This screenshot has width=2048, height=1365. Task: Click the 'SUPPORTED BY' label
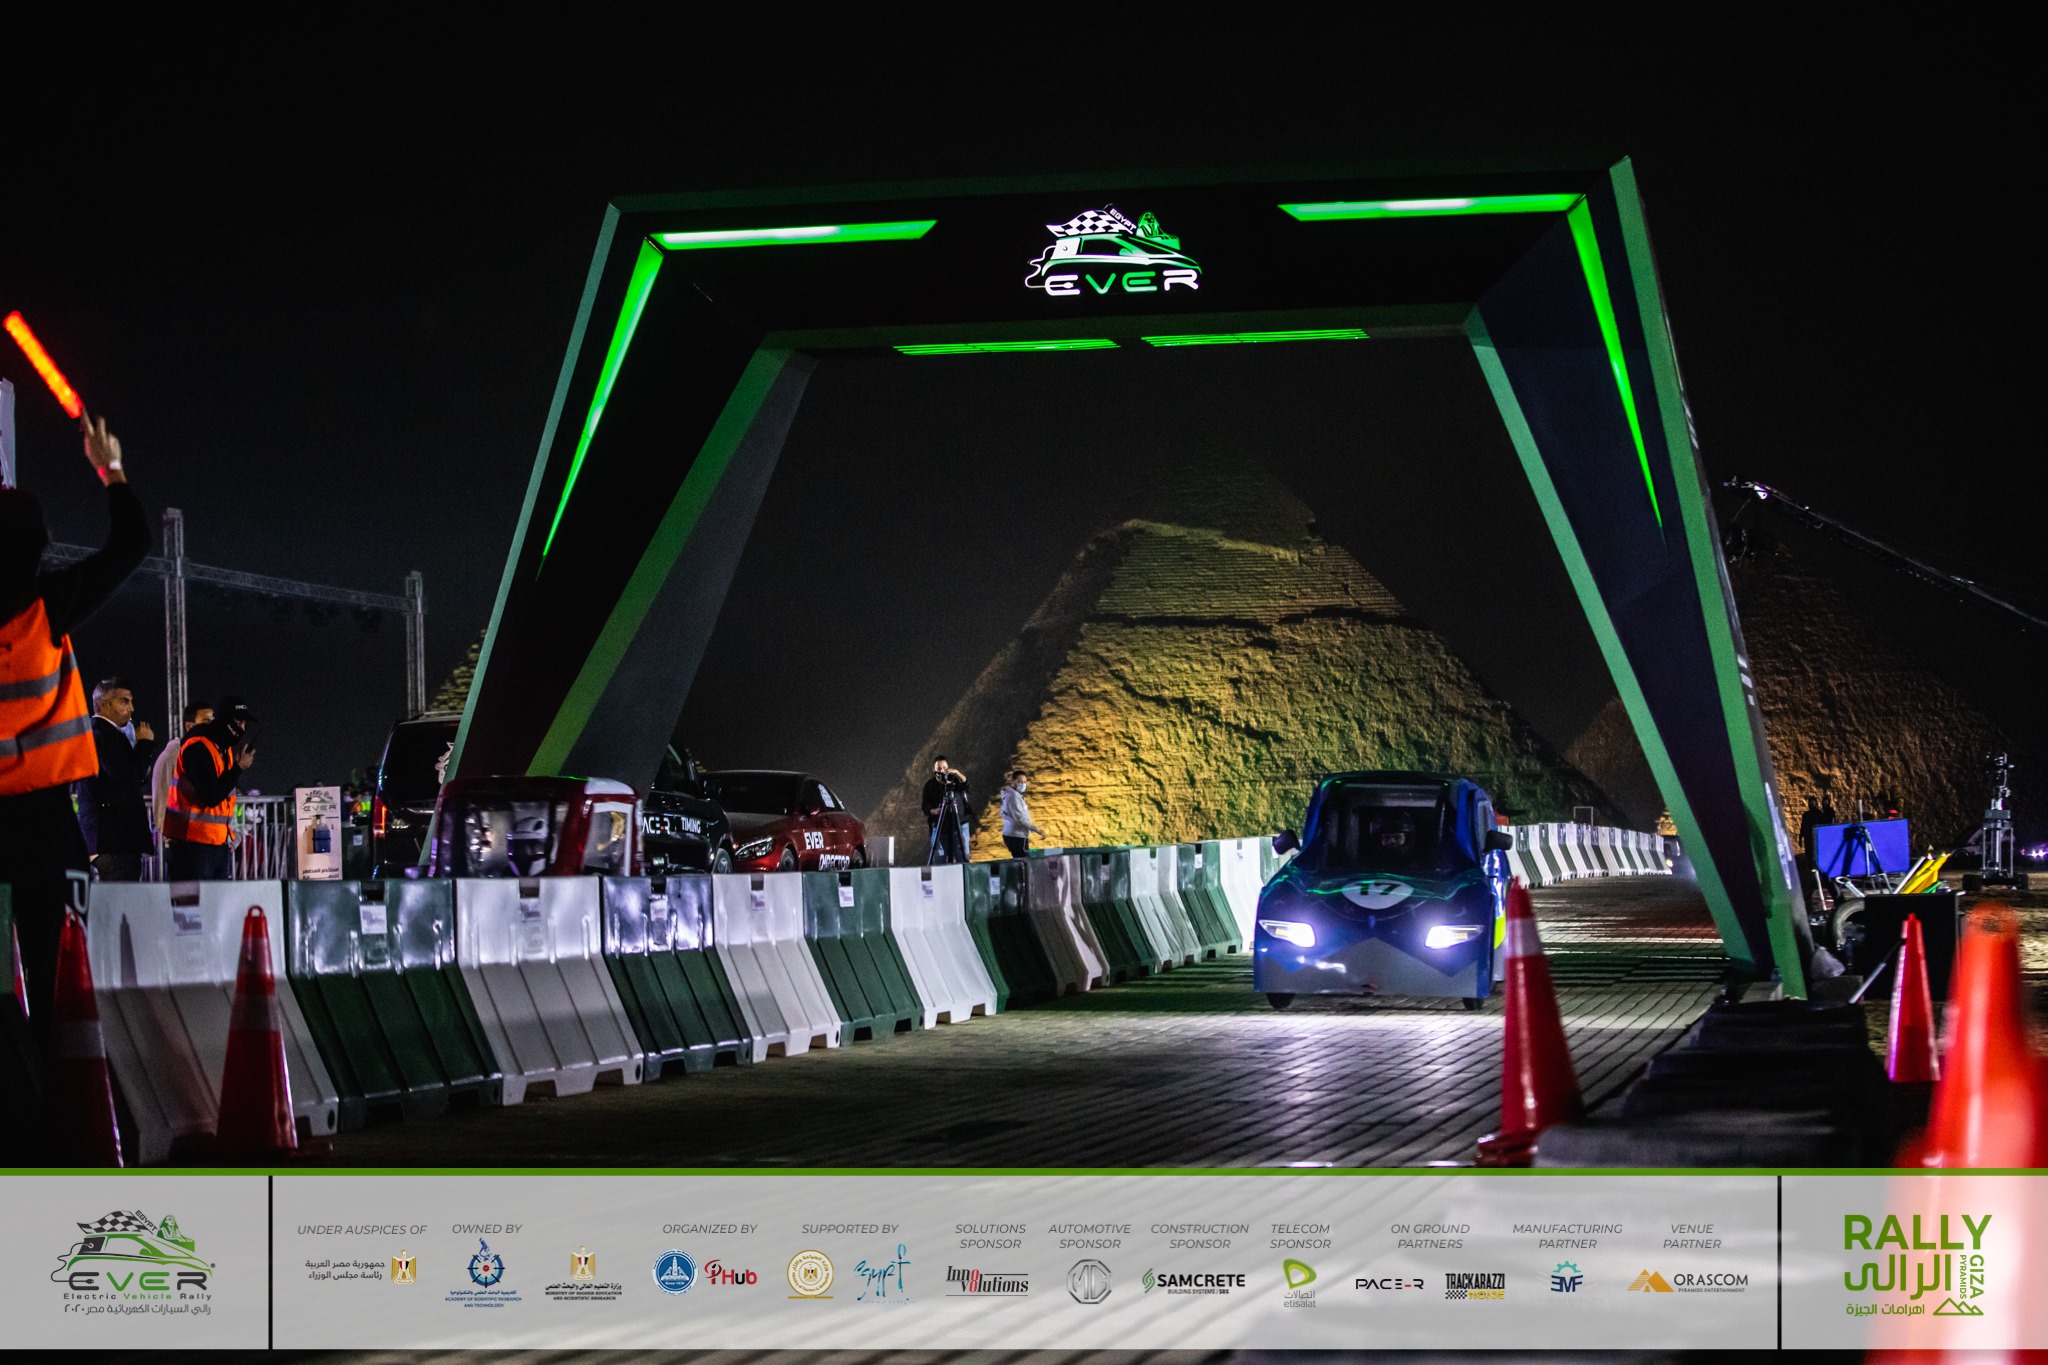pos(850,1228)
